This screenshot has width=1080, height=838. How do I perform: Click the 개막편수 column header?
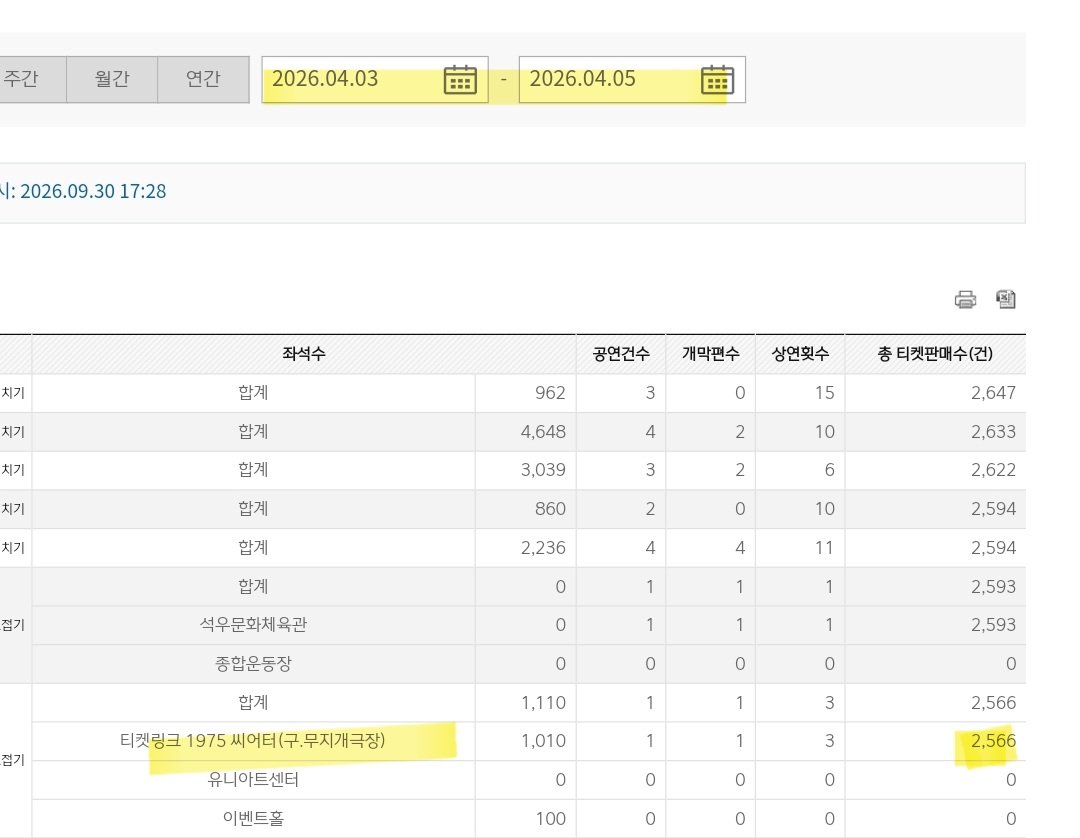(x=710, y=354)
